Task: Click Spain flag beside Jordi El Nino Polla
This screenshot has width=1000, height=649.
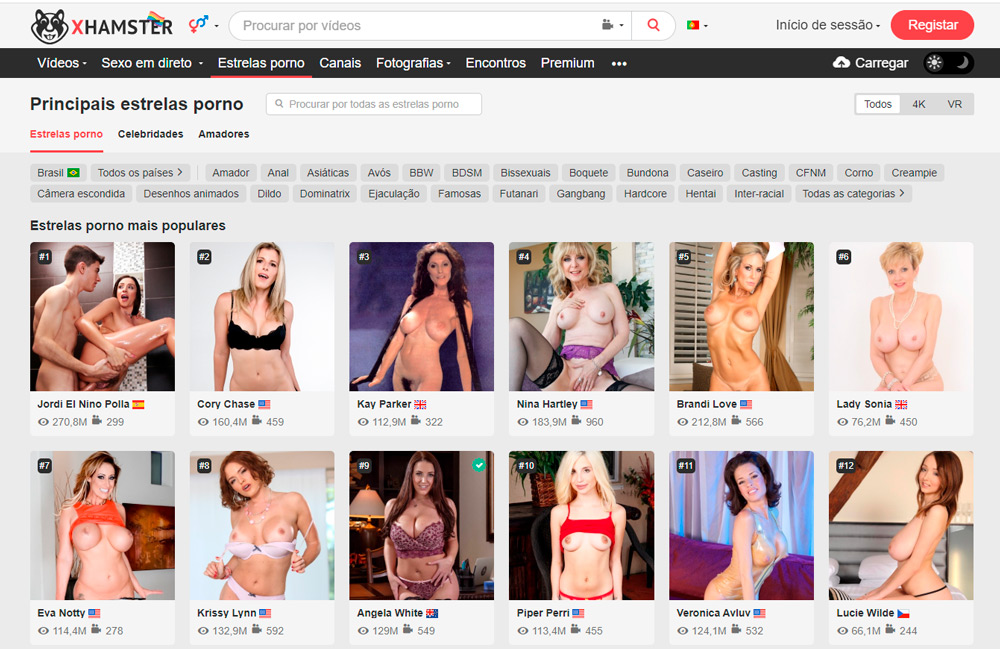Action: (x=138, y=404)
